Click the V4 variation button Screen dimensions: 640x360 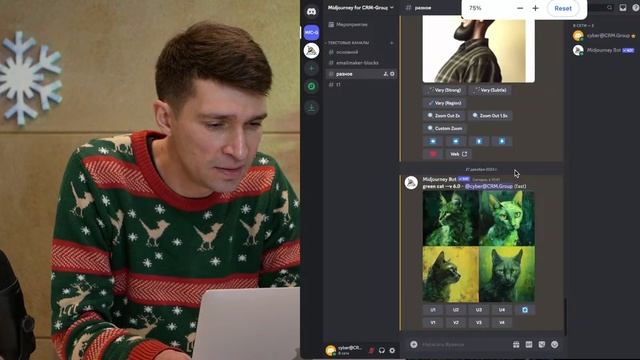coord(502,322)
